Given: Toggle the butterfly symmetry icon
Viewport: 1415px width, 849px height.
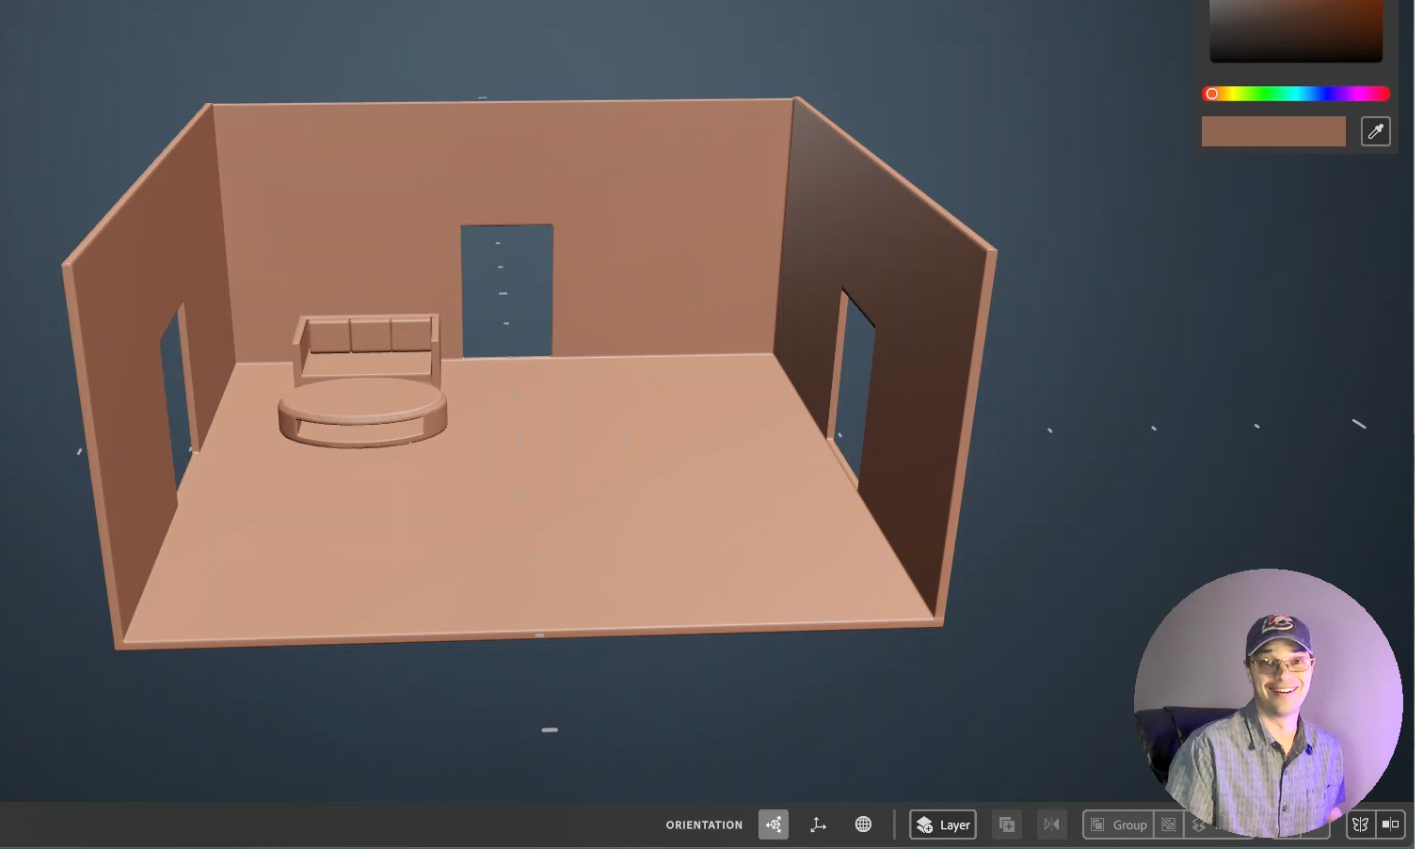Looking at the screenshot, I should pos(1360,825).
